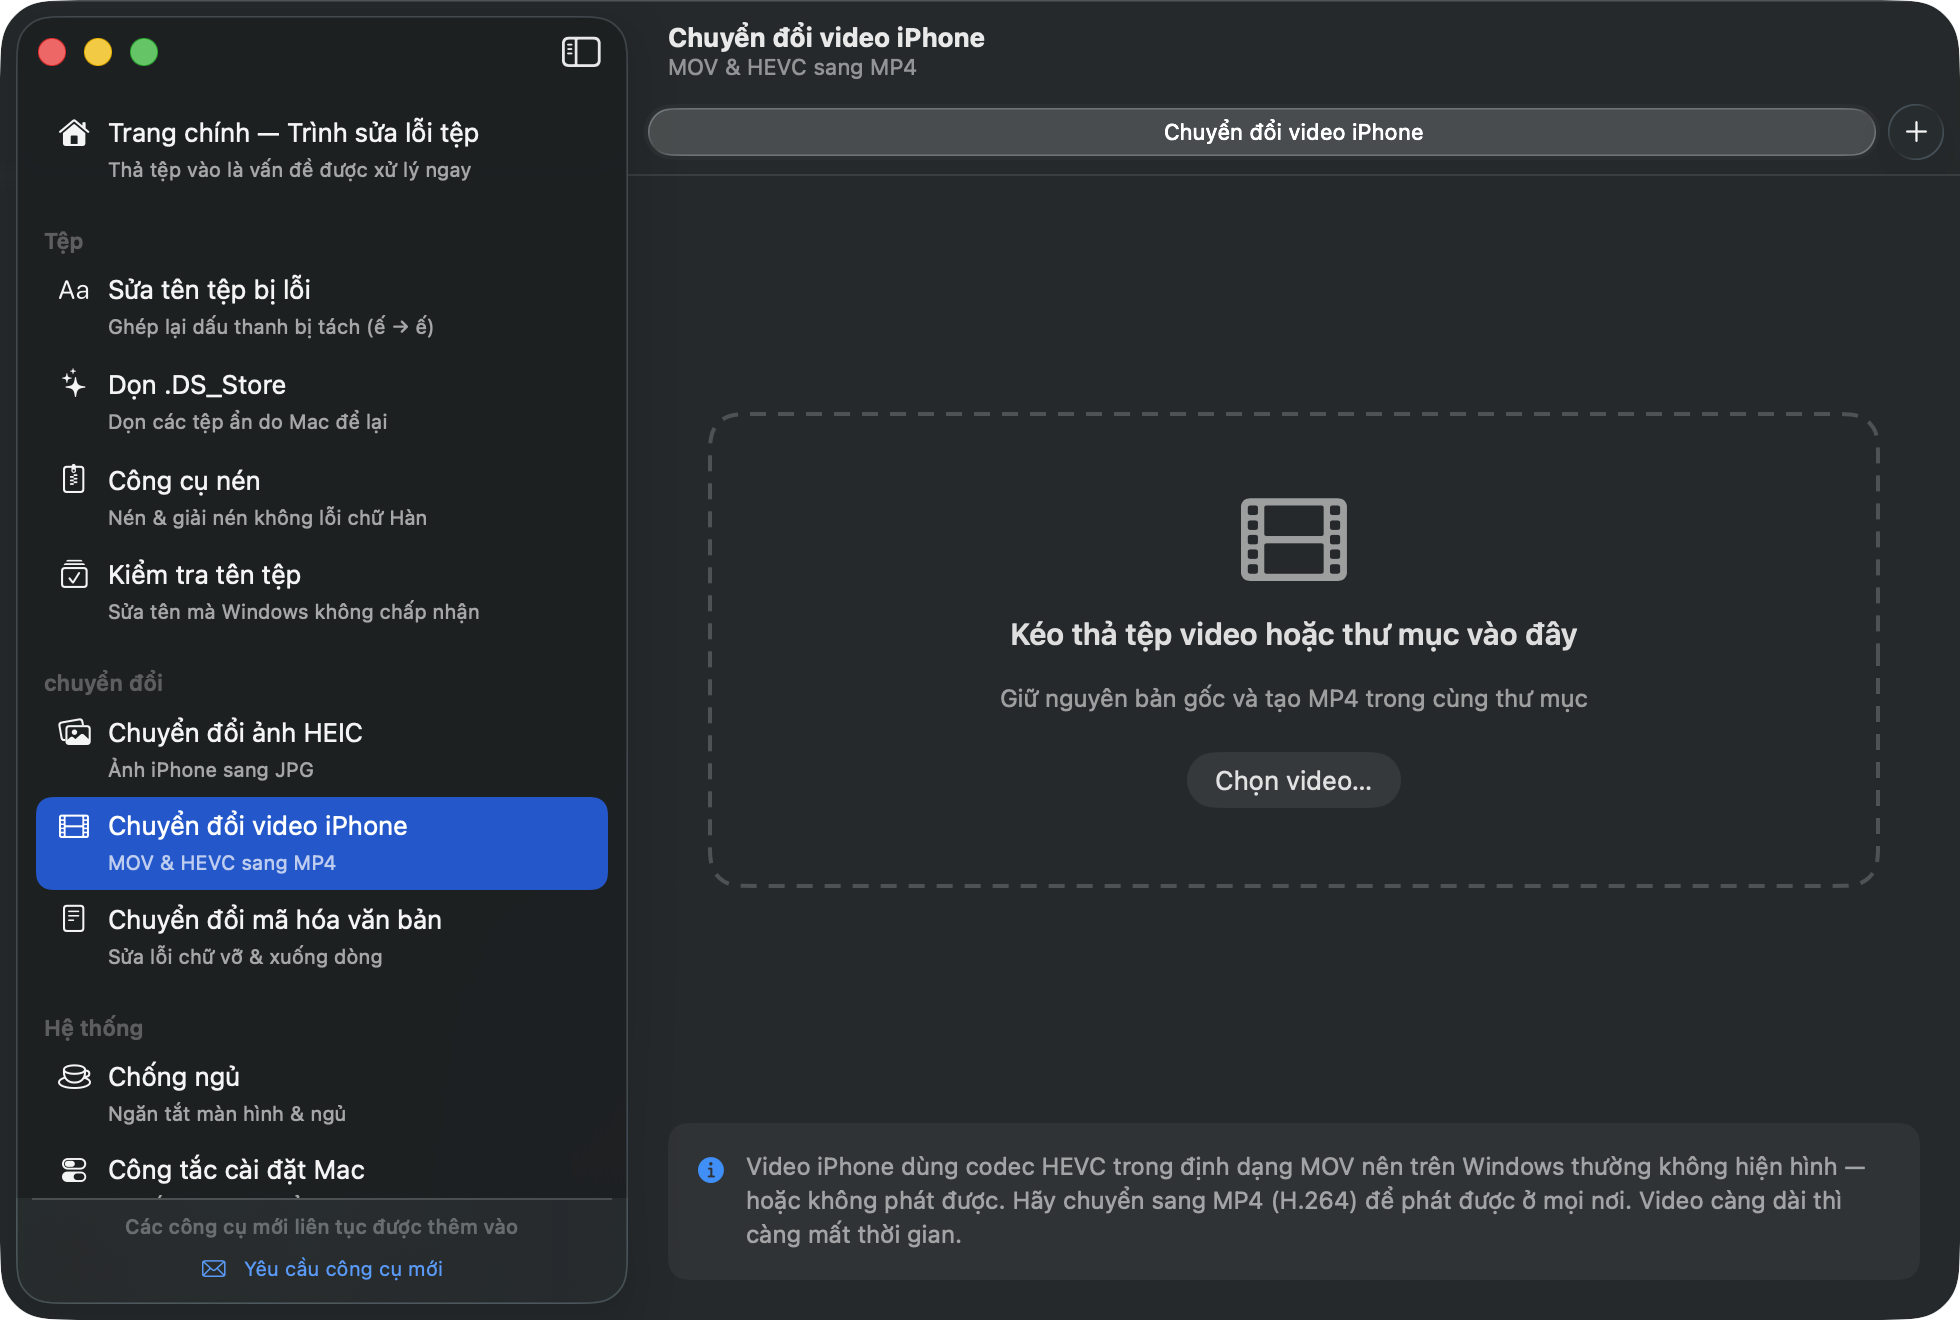
Task: Click the document icon for Chuyển đổi mã hóa văn bản
Action: point(74,919)
